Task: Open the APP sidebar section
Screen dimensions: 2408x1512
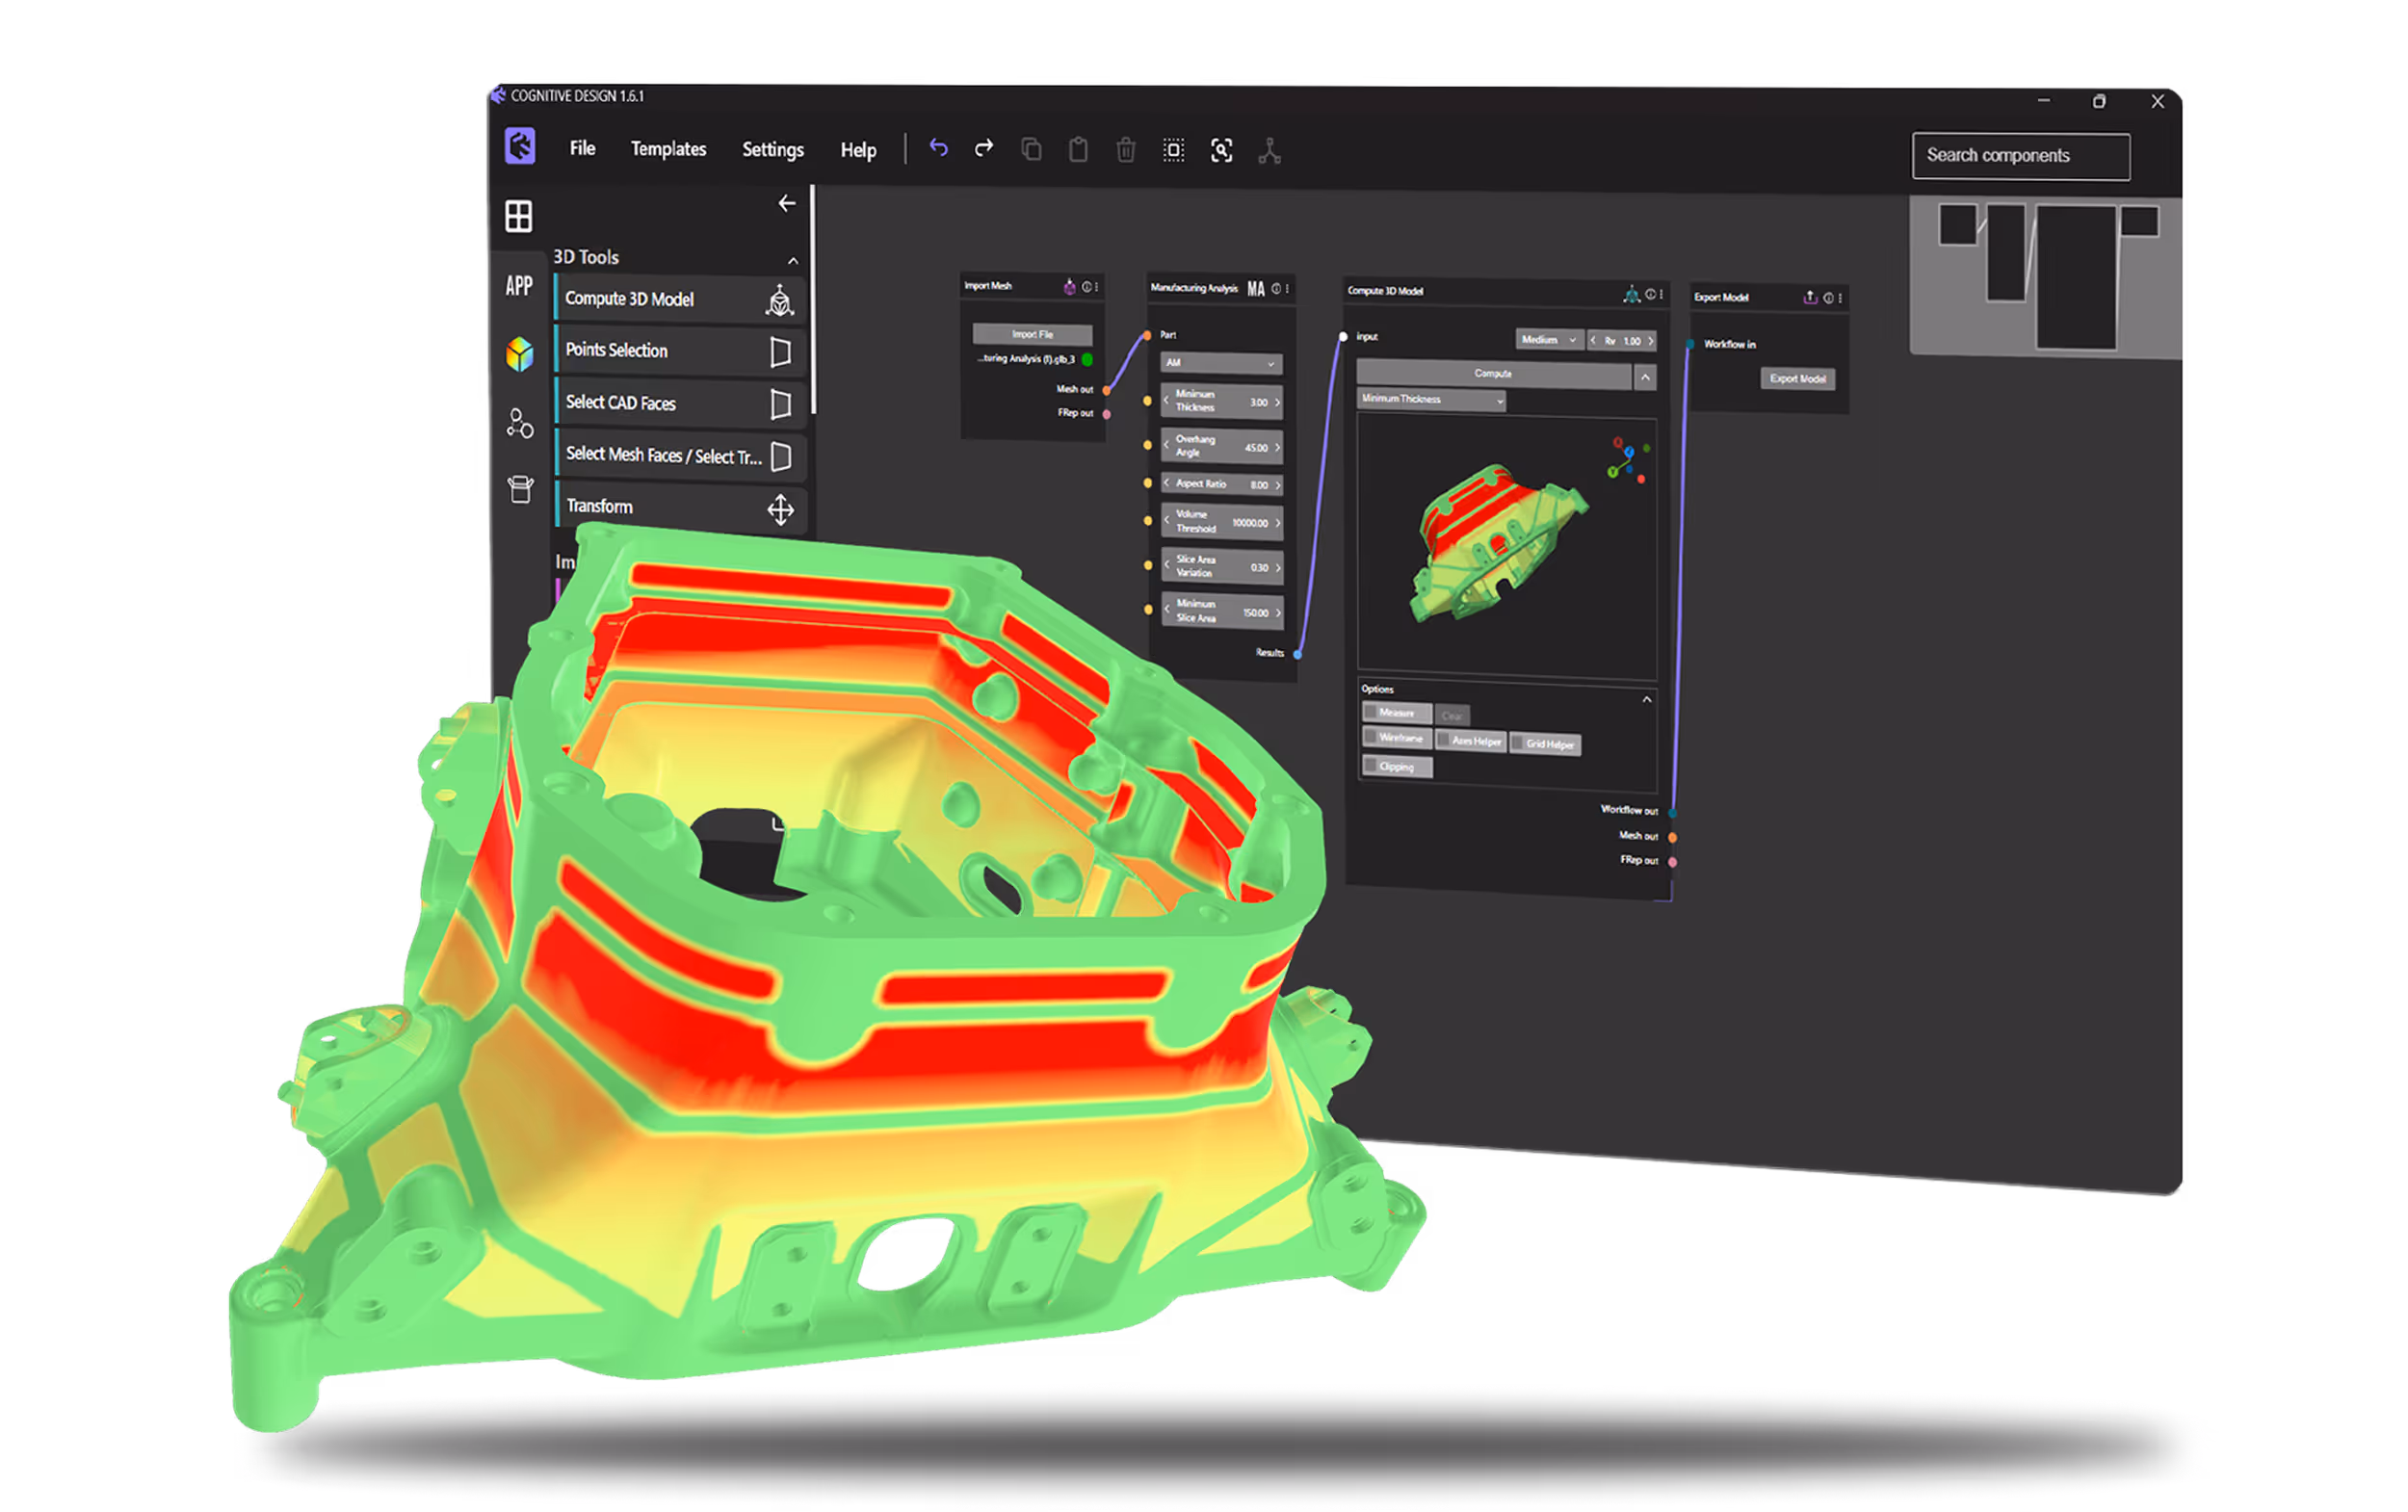Action: pos(518,286)
